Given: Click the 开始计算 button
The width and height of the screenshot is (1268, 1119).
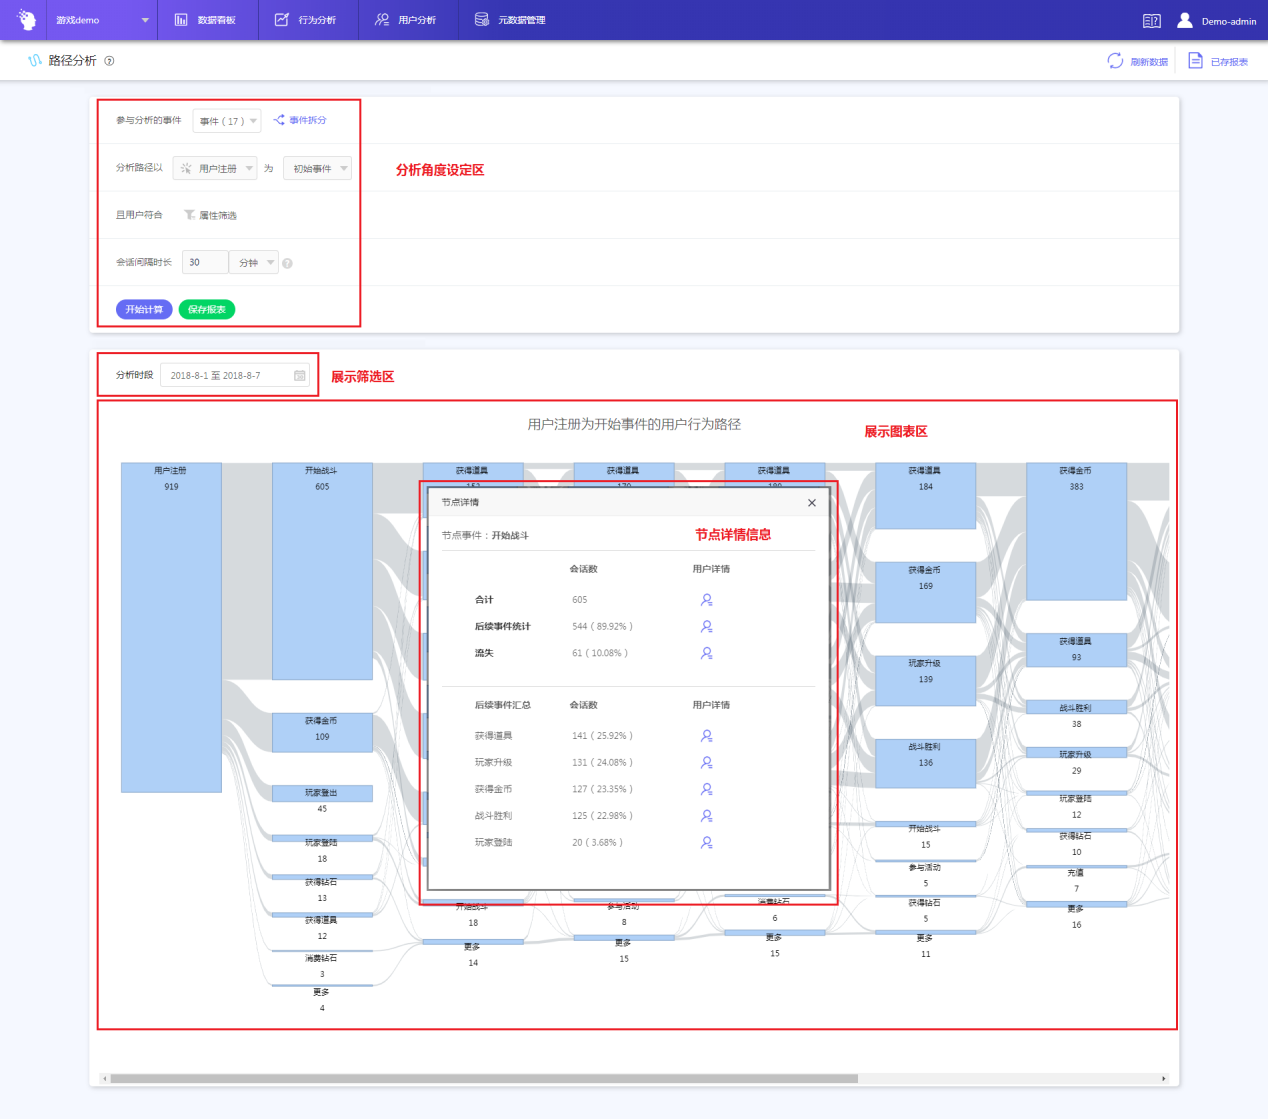Looking at the screenshot, I should (x=144, y=310).
